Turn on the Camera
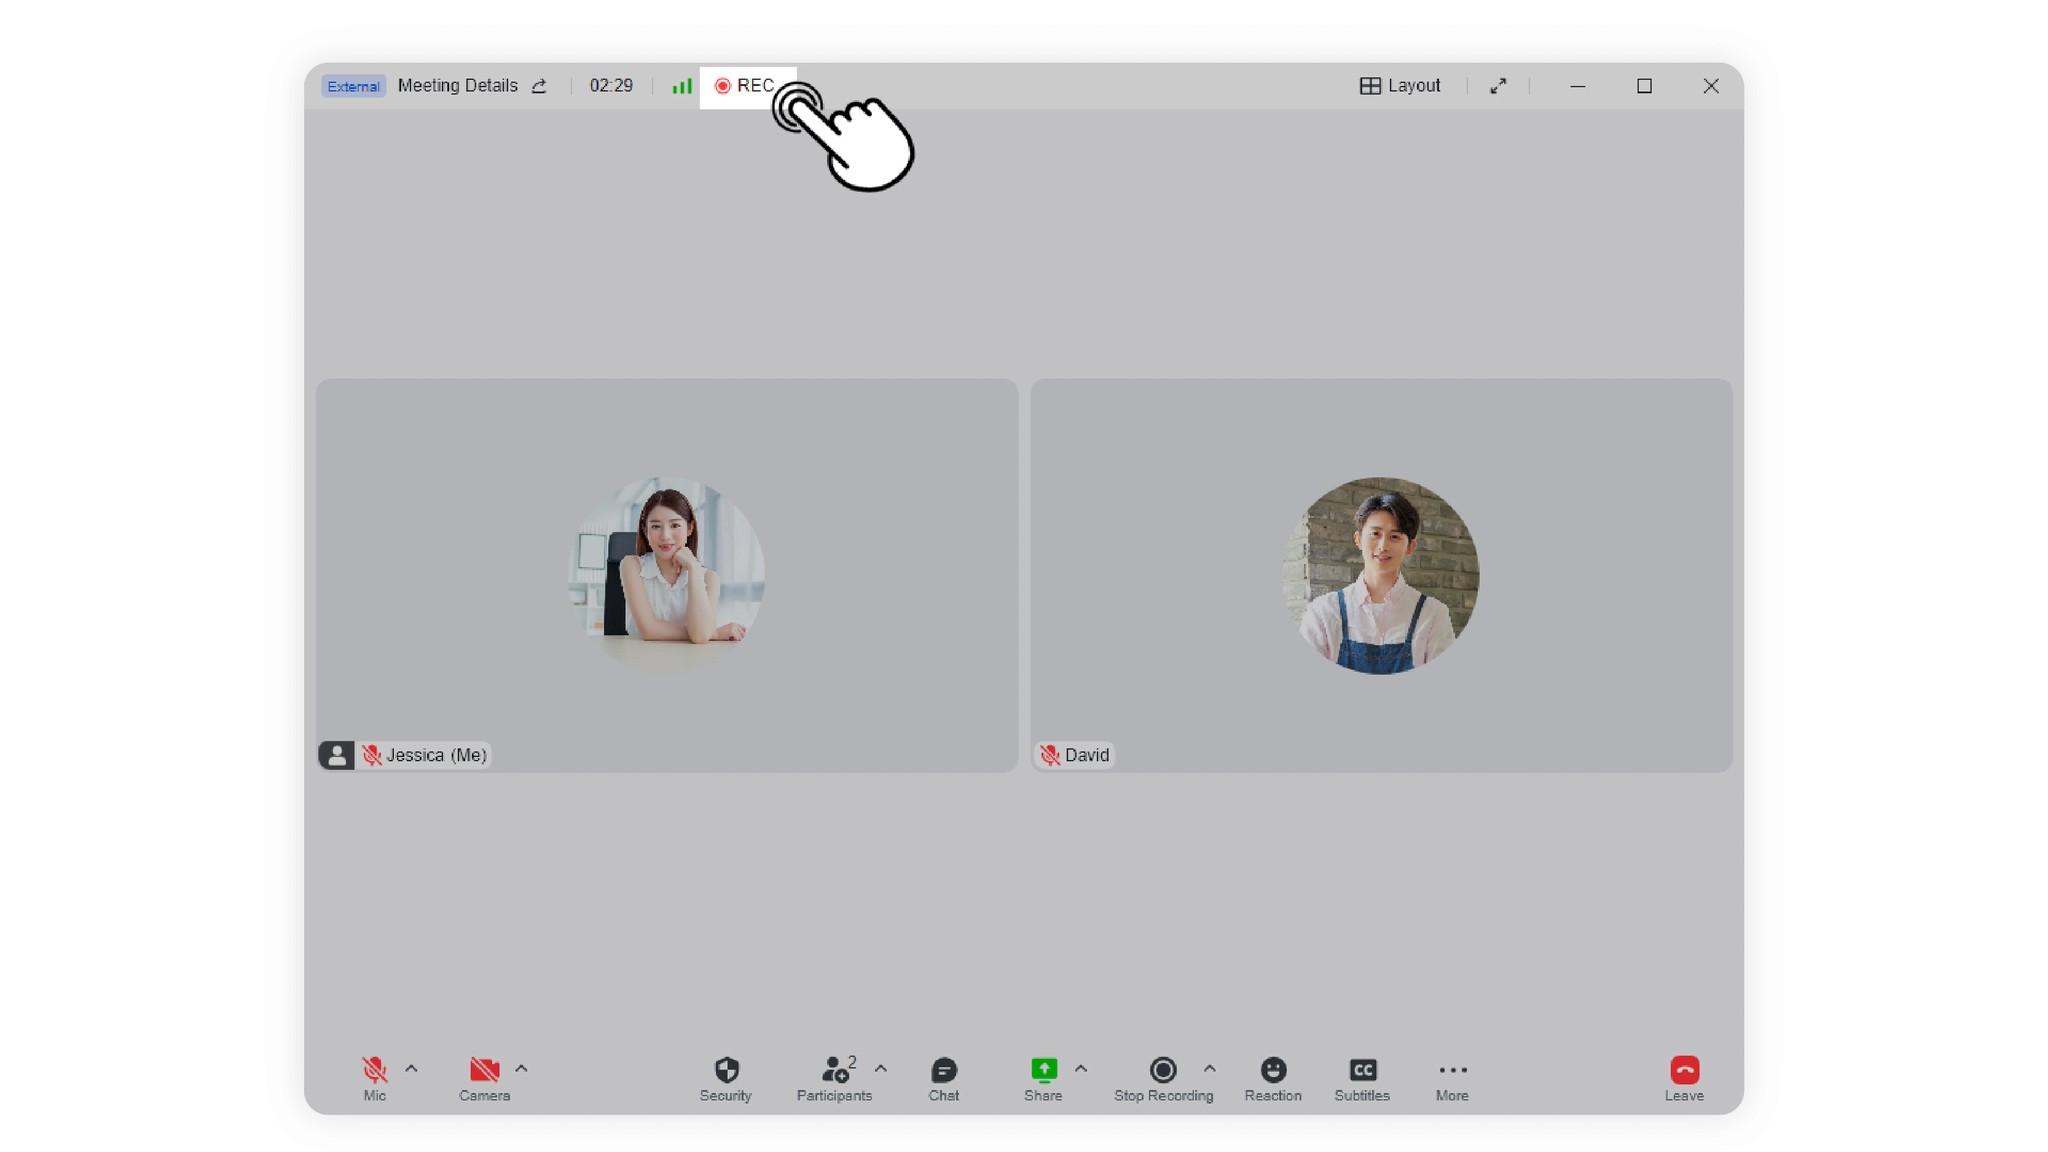The image size is (2048, 1152). [x=484, y=1070]
